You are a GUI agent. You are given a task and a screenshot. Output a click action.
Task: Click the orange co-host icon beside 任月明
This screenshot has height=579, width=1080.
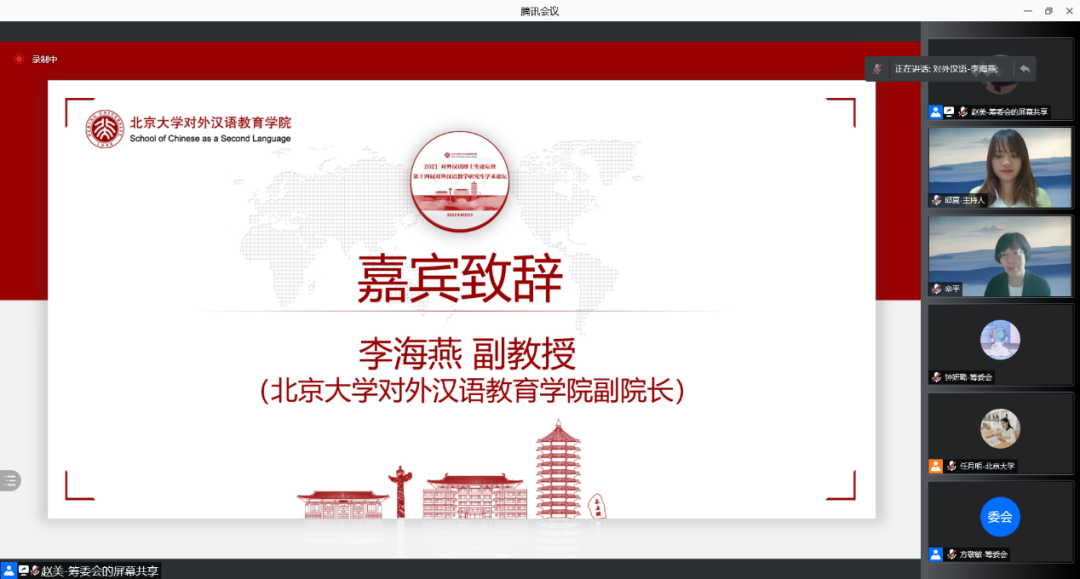tap(935, 466)
